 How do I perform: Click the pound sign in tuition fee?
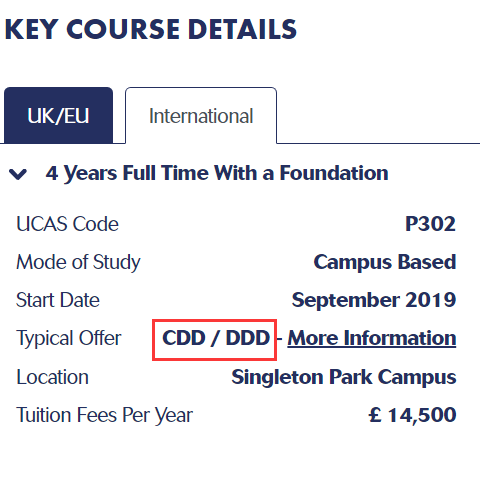click(x=375, y=415)
